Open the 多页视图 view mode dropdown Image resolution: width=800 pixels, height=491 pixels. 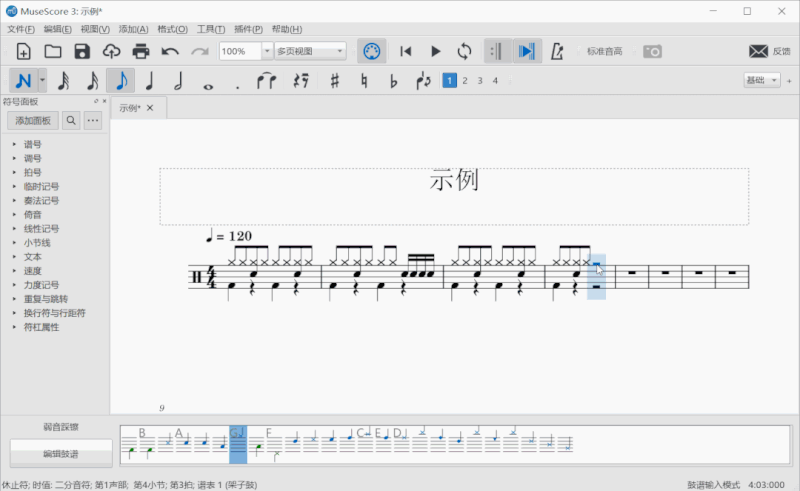310,51
